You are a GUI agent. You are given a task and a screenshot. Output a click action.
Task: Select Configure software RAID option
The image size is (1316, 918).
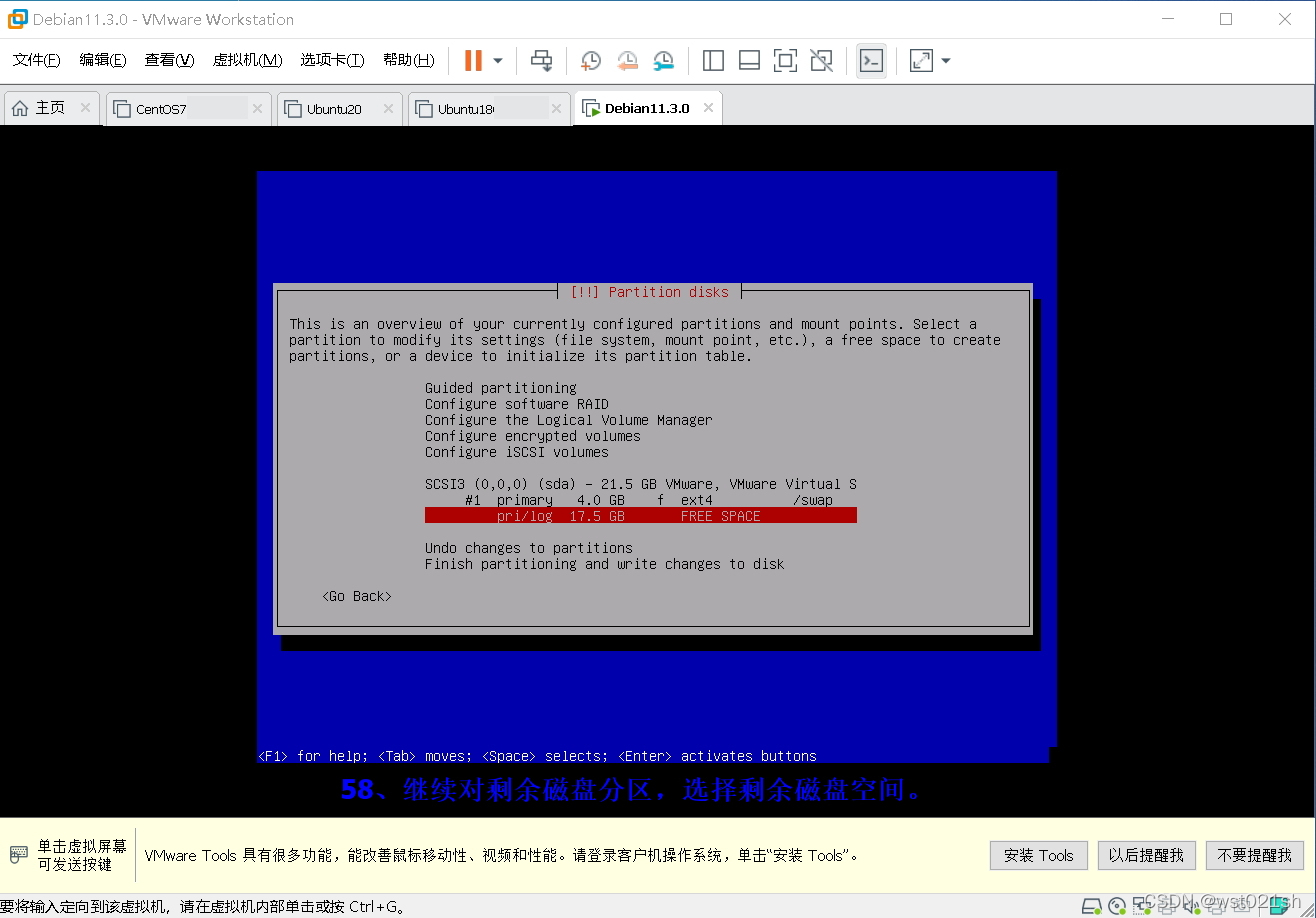[517, 404]
